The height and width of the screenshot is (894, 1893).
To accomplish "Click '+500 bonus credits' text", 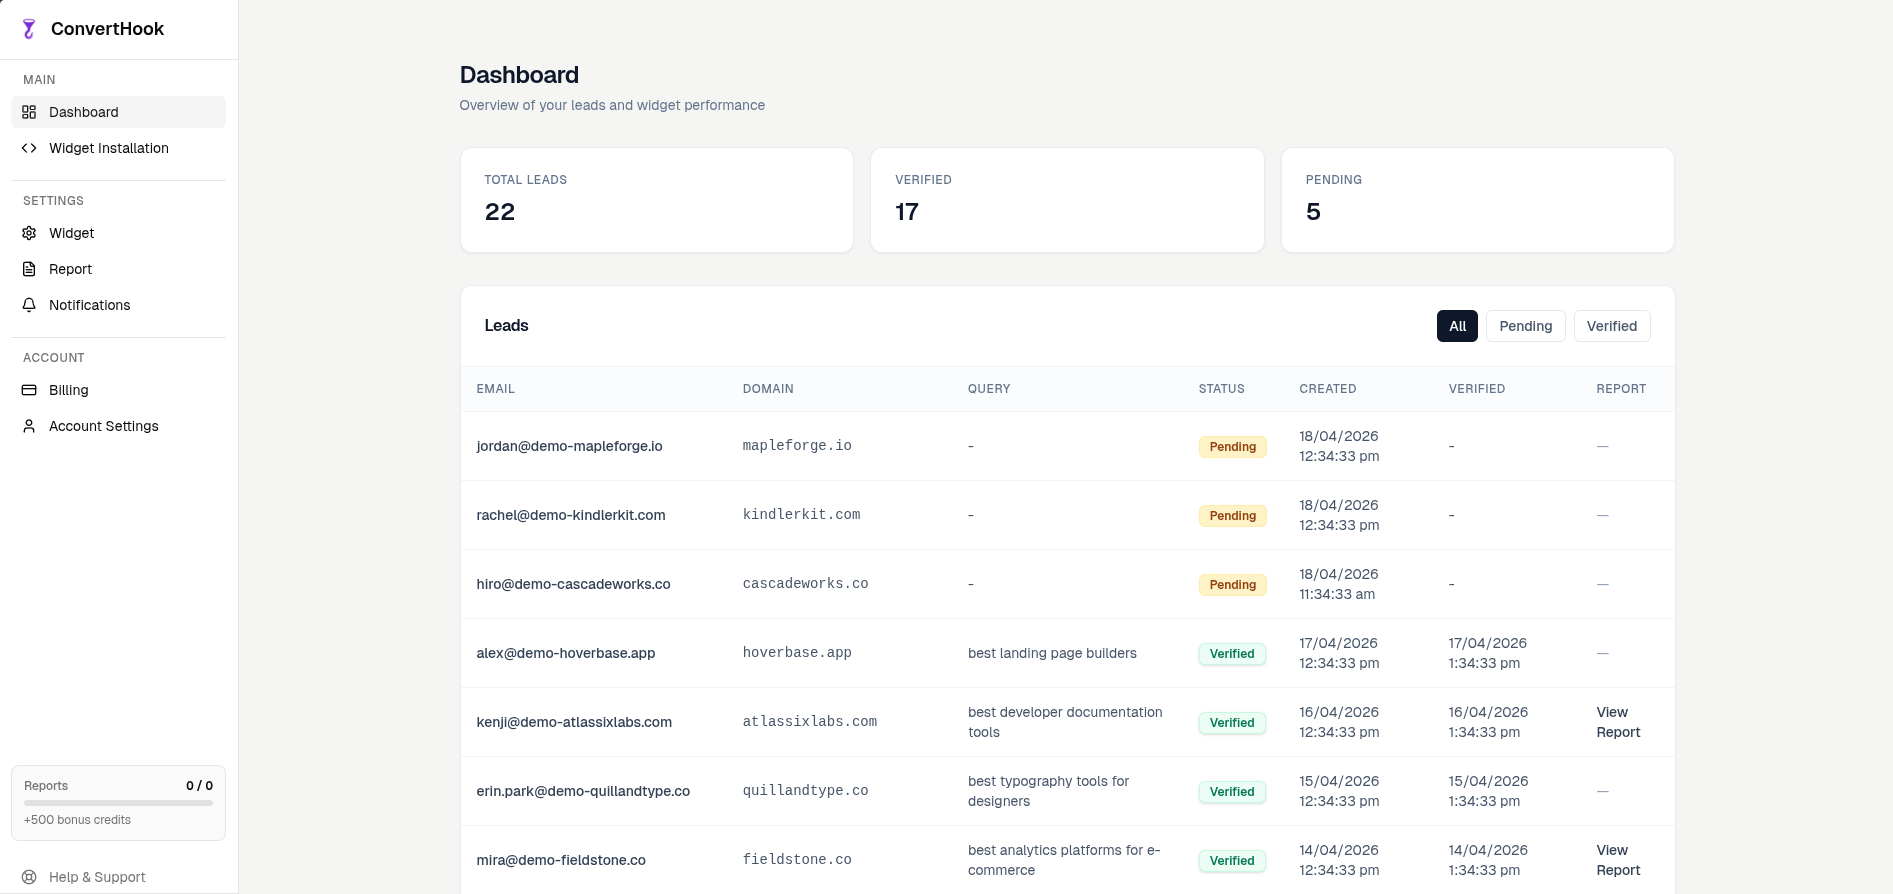I will (77, 820).
